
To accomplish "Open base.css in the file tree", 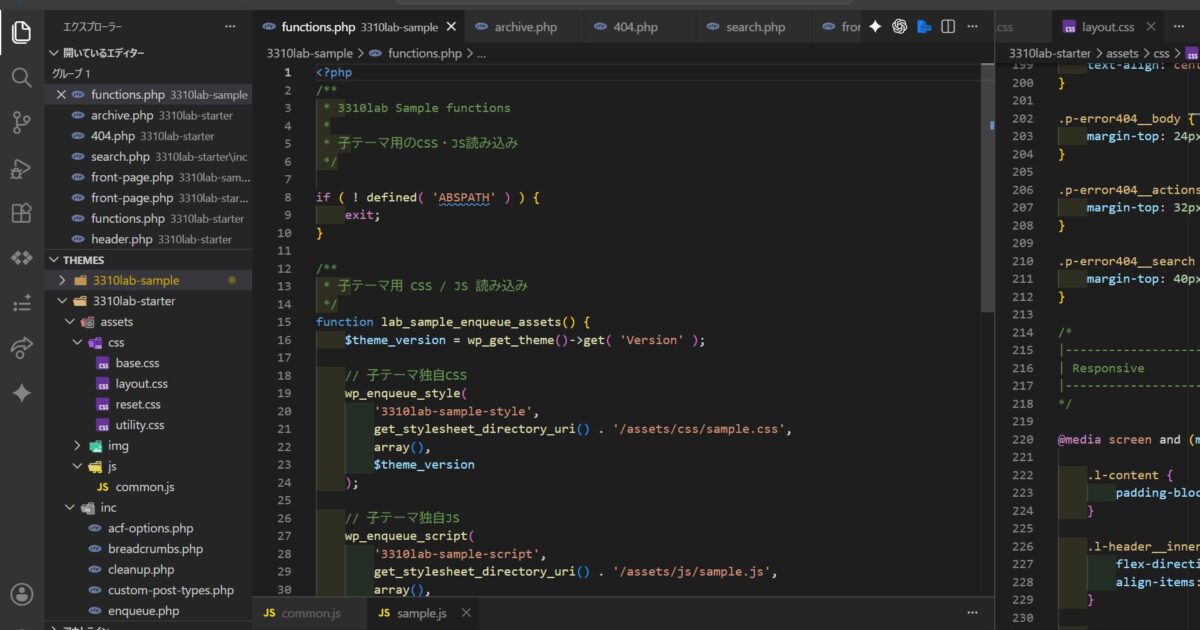I will 137,363.
